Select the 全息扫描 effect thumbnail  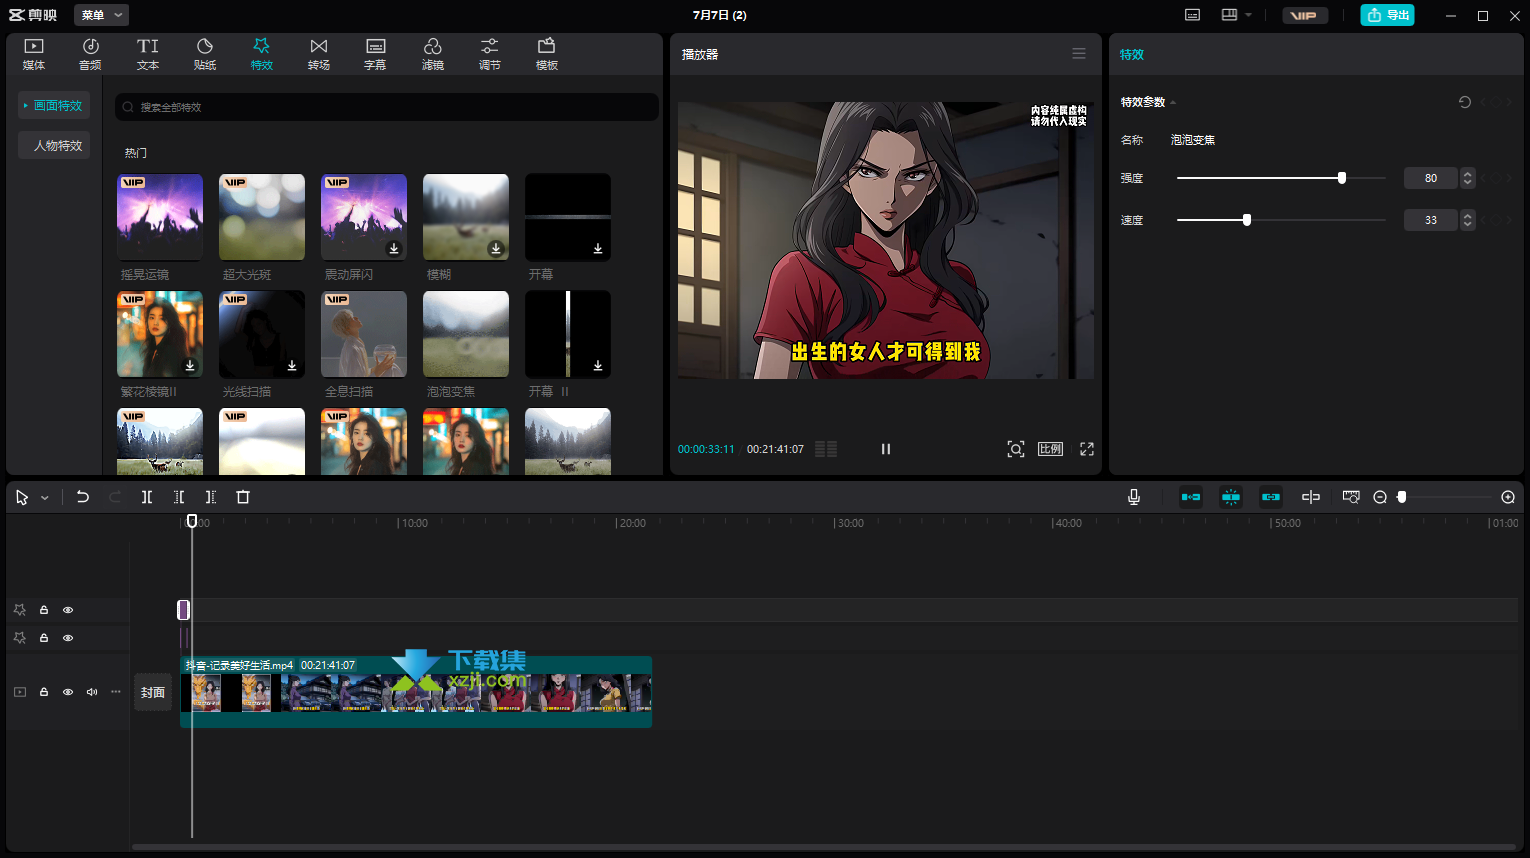point(364,334)
